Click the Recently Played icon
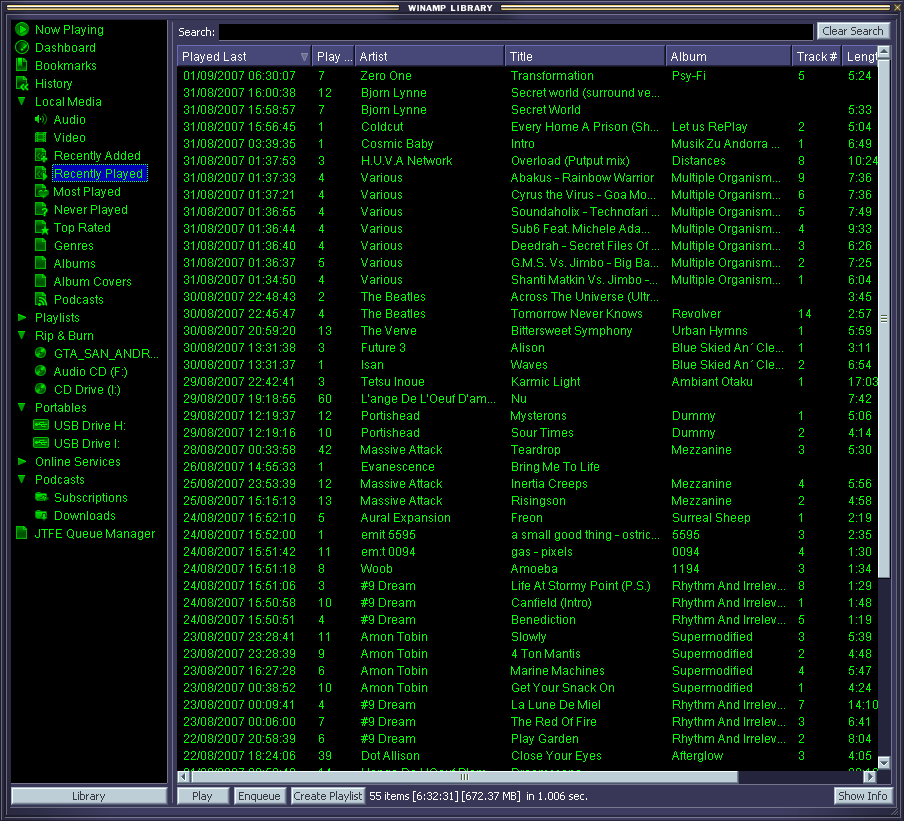The height and width of the screenshot is (821, 904). coord(41,173)
